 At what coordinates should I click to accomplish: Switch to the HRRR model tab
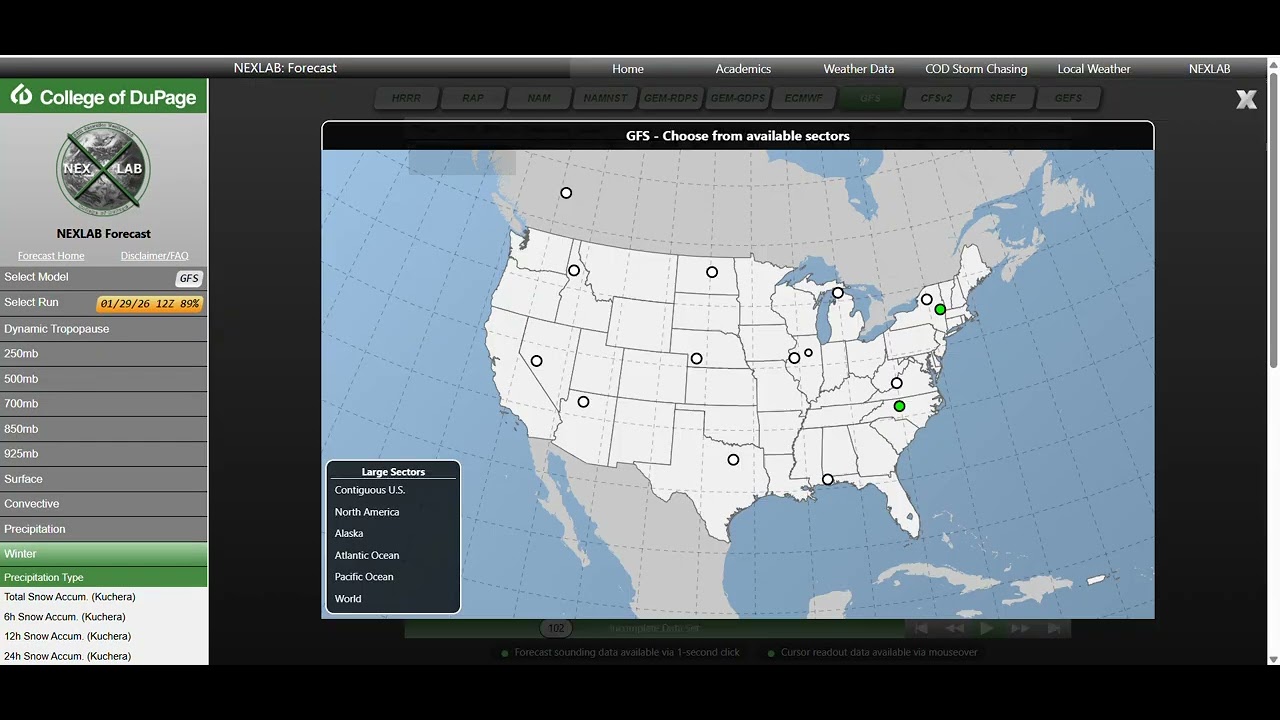coord(407,98)
